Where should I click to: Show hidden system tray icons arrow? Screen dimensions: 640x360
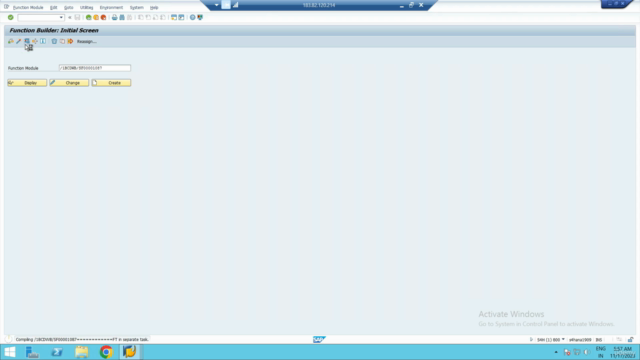pos(556,352)
